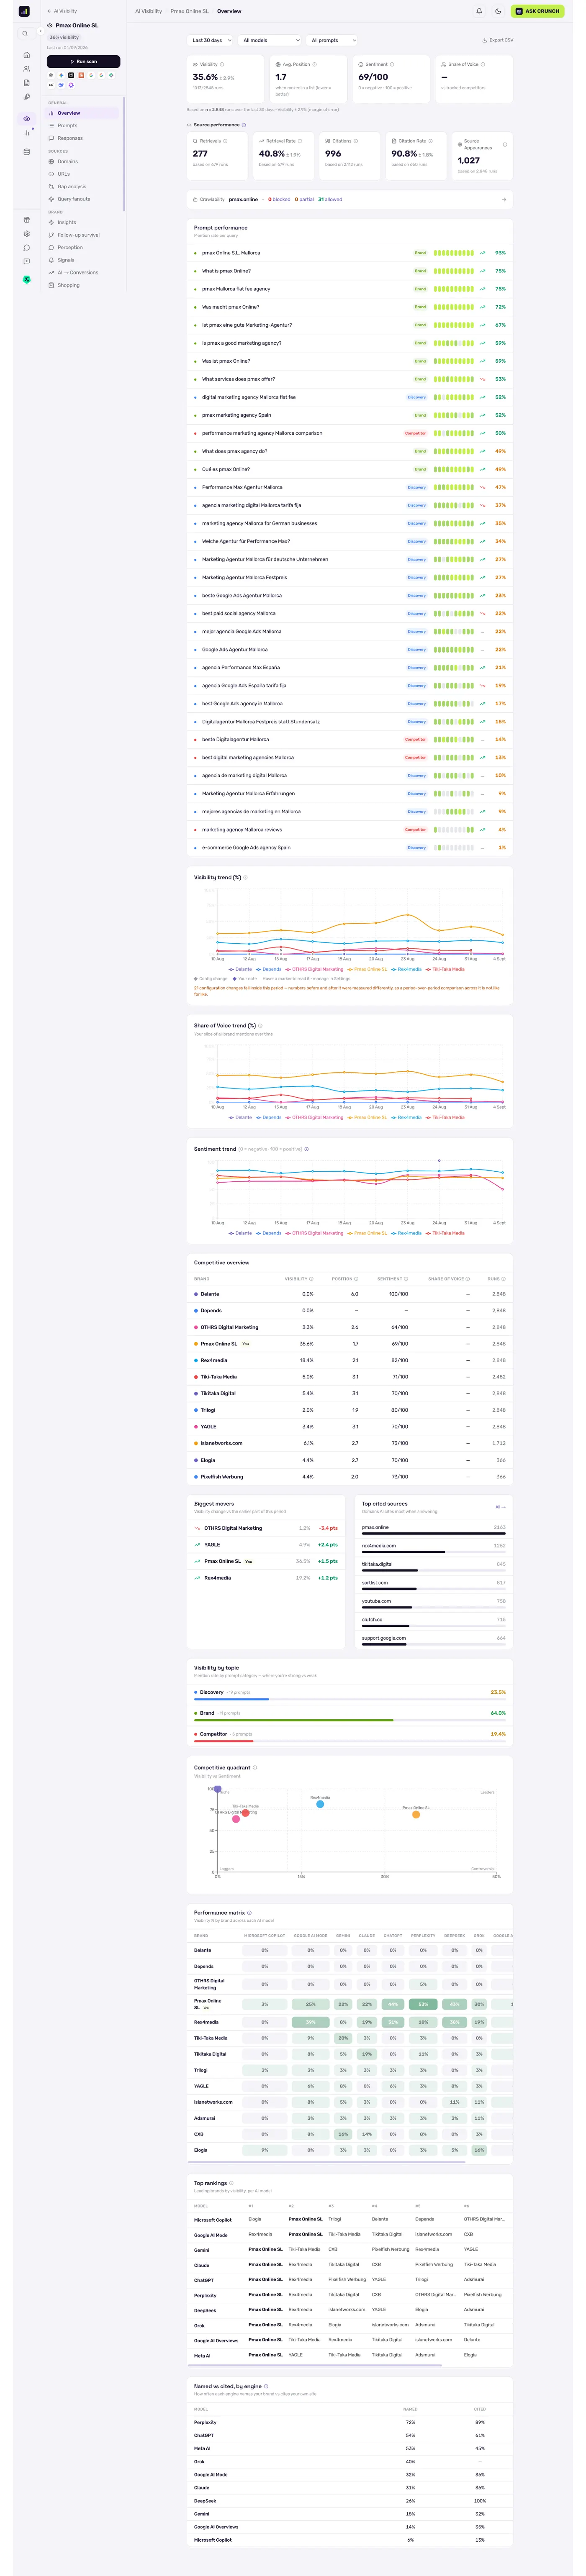Expand the Crawlability pmax.online row arrow
This screenshot has width=586, height=2576.
[504, 199]
